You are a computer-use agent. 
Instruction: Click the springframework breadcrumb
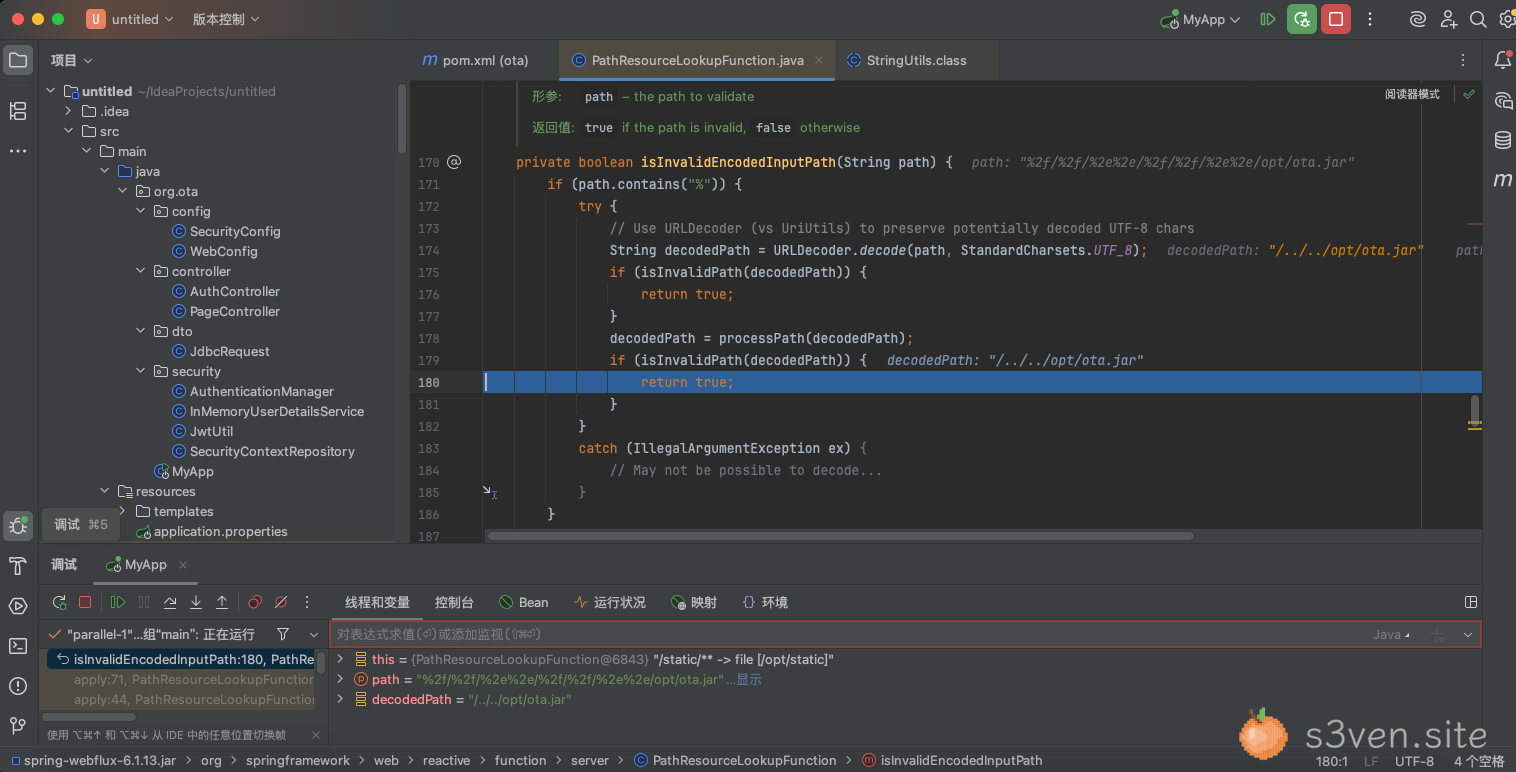[298, 760]
